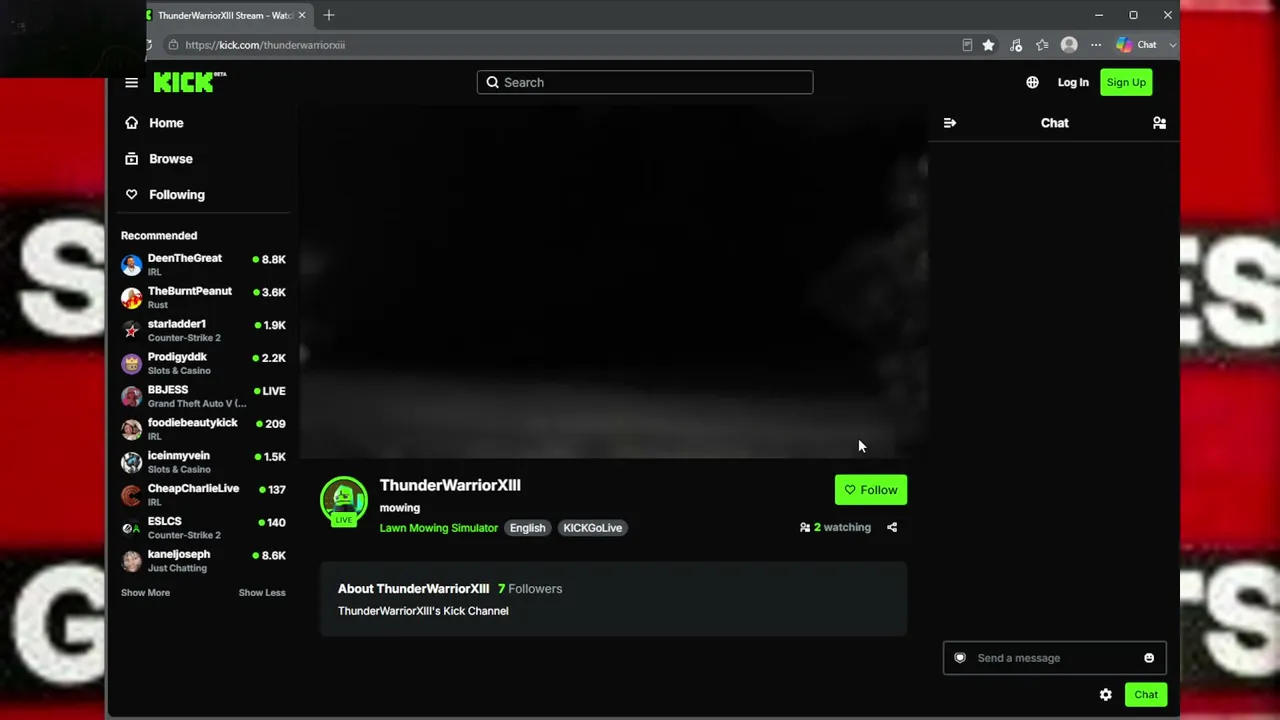Click the kaneljoseph channel name
Image resolution: width=1280 pixels, height=720 pixels.
(x=179, y=554)
